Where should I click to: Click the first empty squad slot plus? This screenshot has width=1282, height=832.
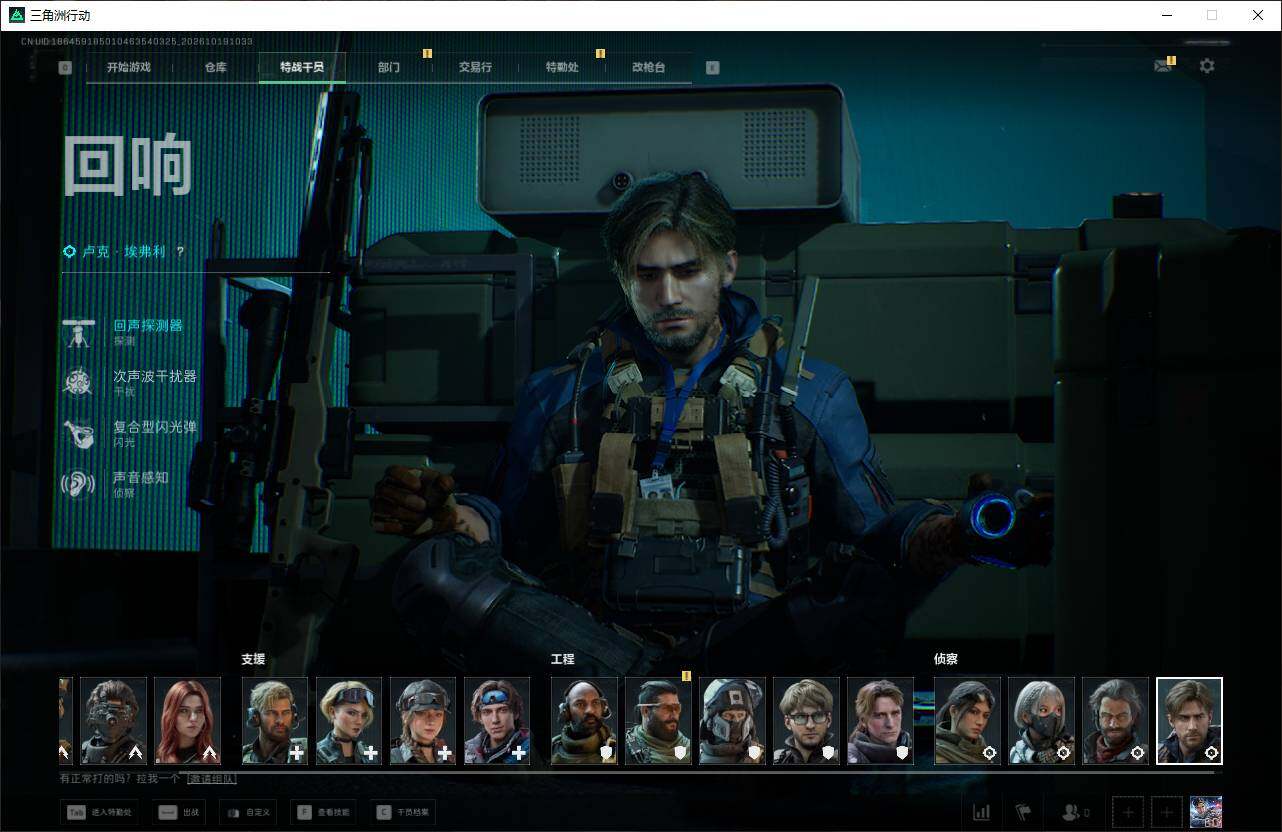click(x=1128, y=812)
